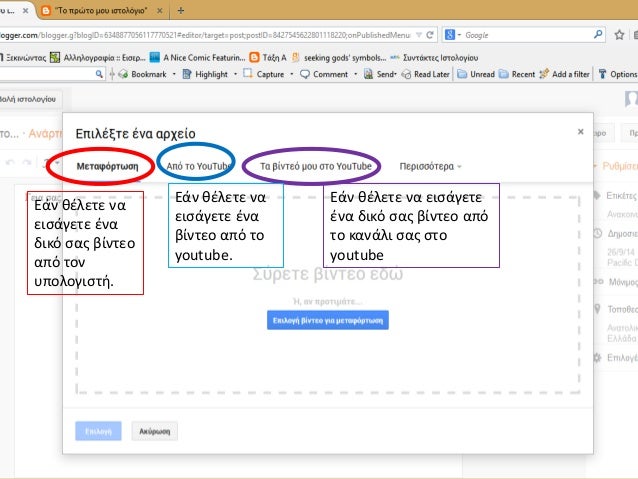Click the Capture toolbar button
Image resolution: width=638 pixels, height=479 pixels.
[264, 74]
